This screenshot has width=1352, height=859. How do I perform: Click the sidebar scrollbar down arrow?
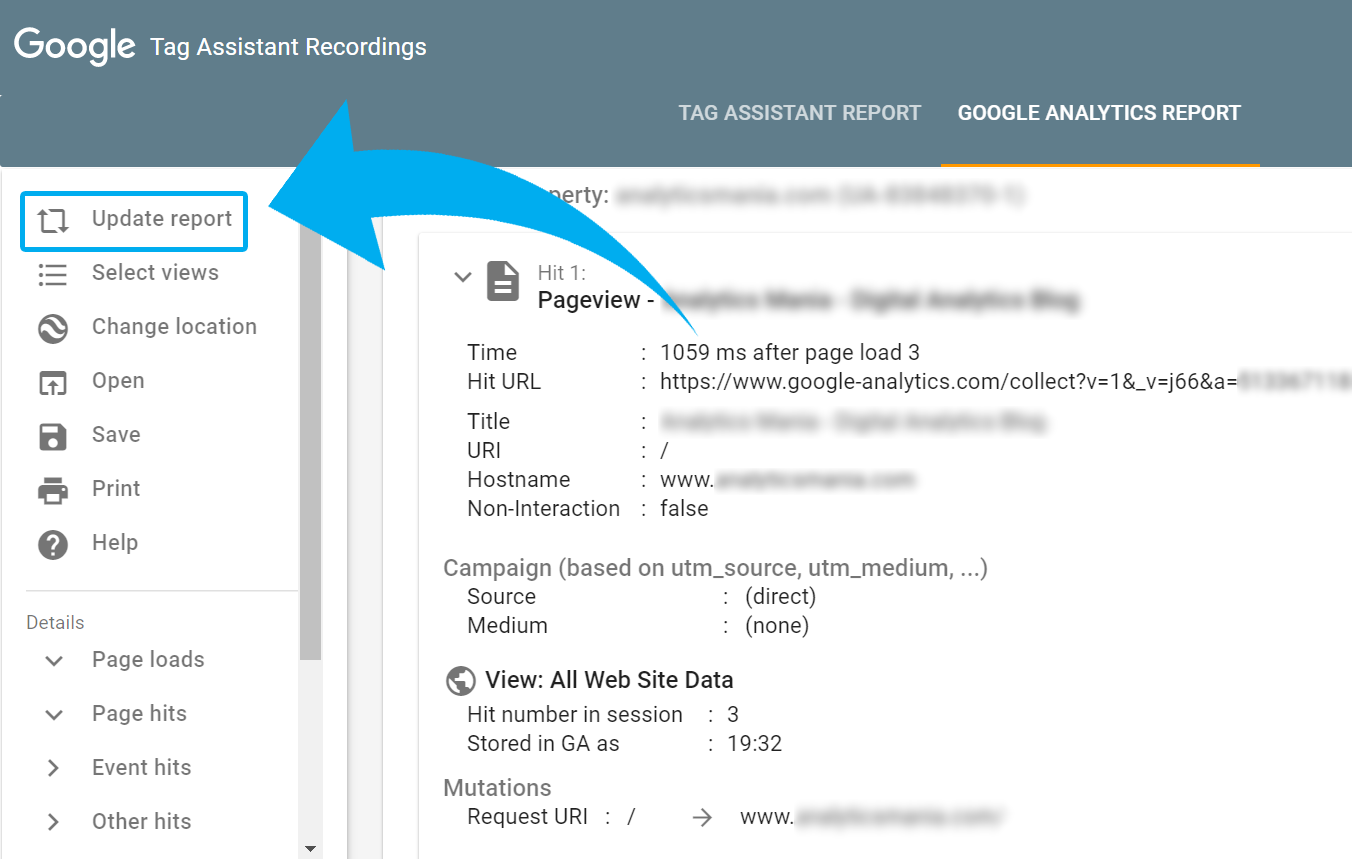tap(310, 848)
